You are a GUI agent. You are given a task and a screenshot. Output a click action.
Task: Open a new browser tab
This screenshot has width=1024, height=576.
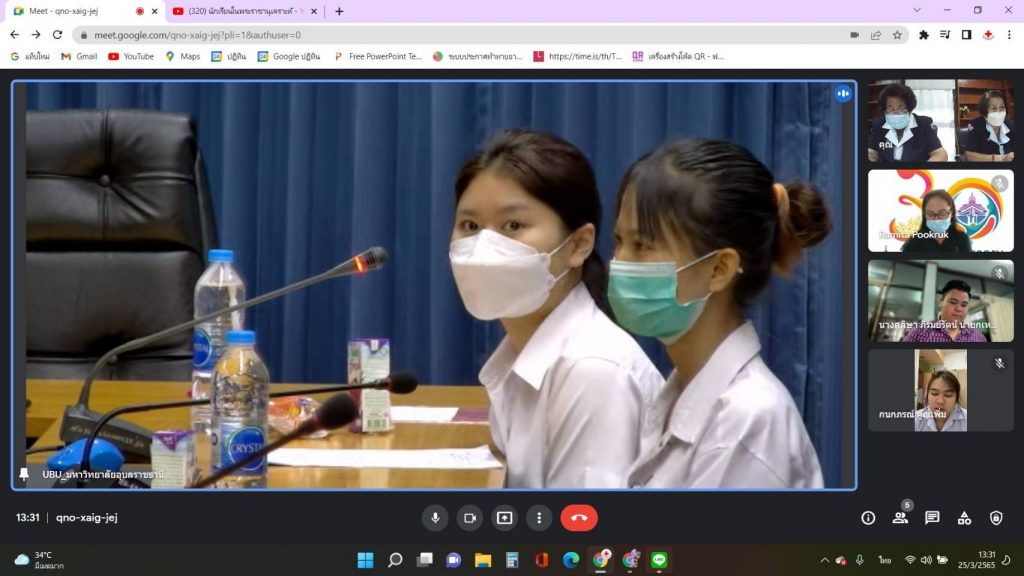(x=339, y=11)
